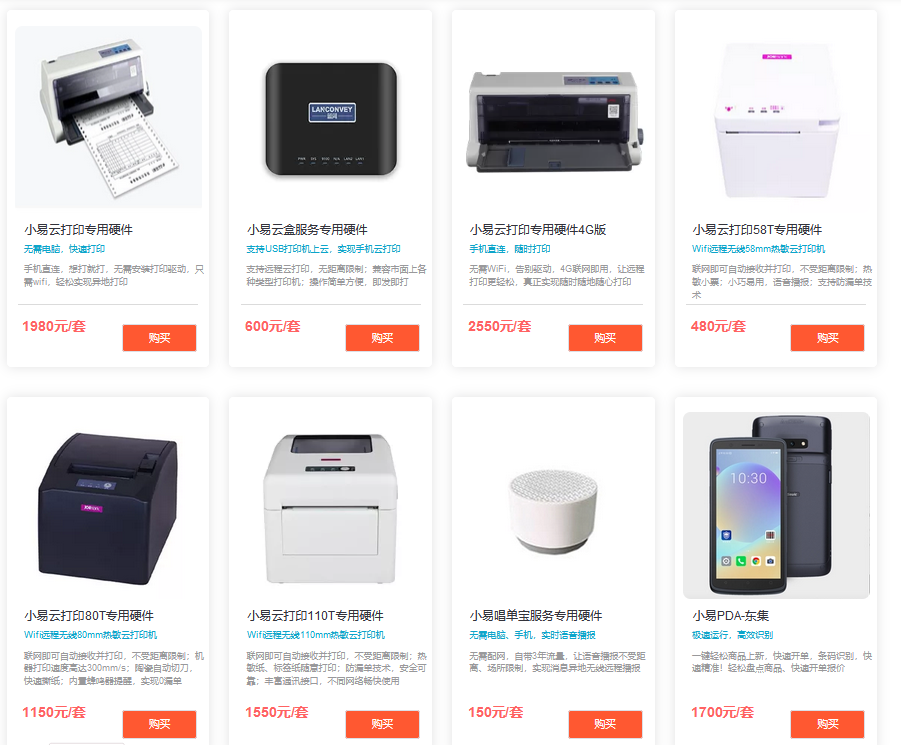Click 购买 for the 2550元 4G版 printer
Image resolution: width=901 pixels, height=745 pixels.
(605, 338)
